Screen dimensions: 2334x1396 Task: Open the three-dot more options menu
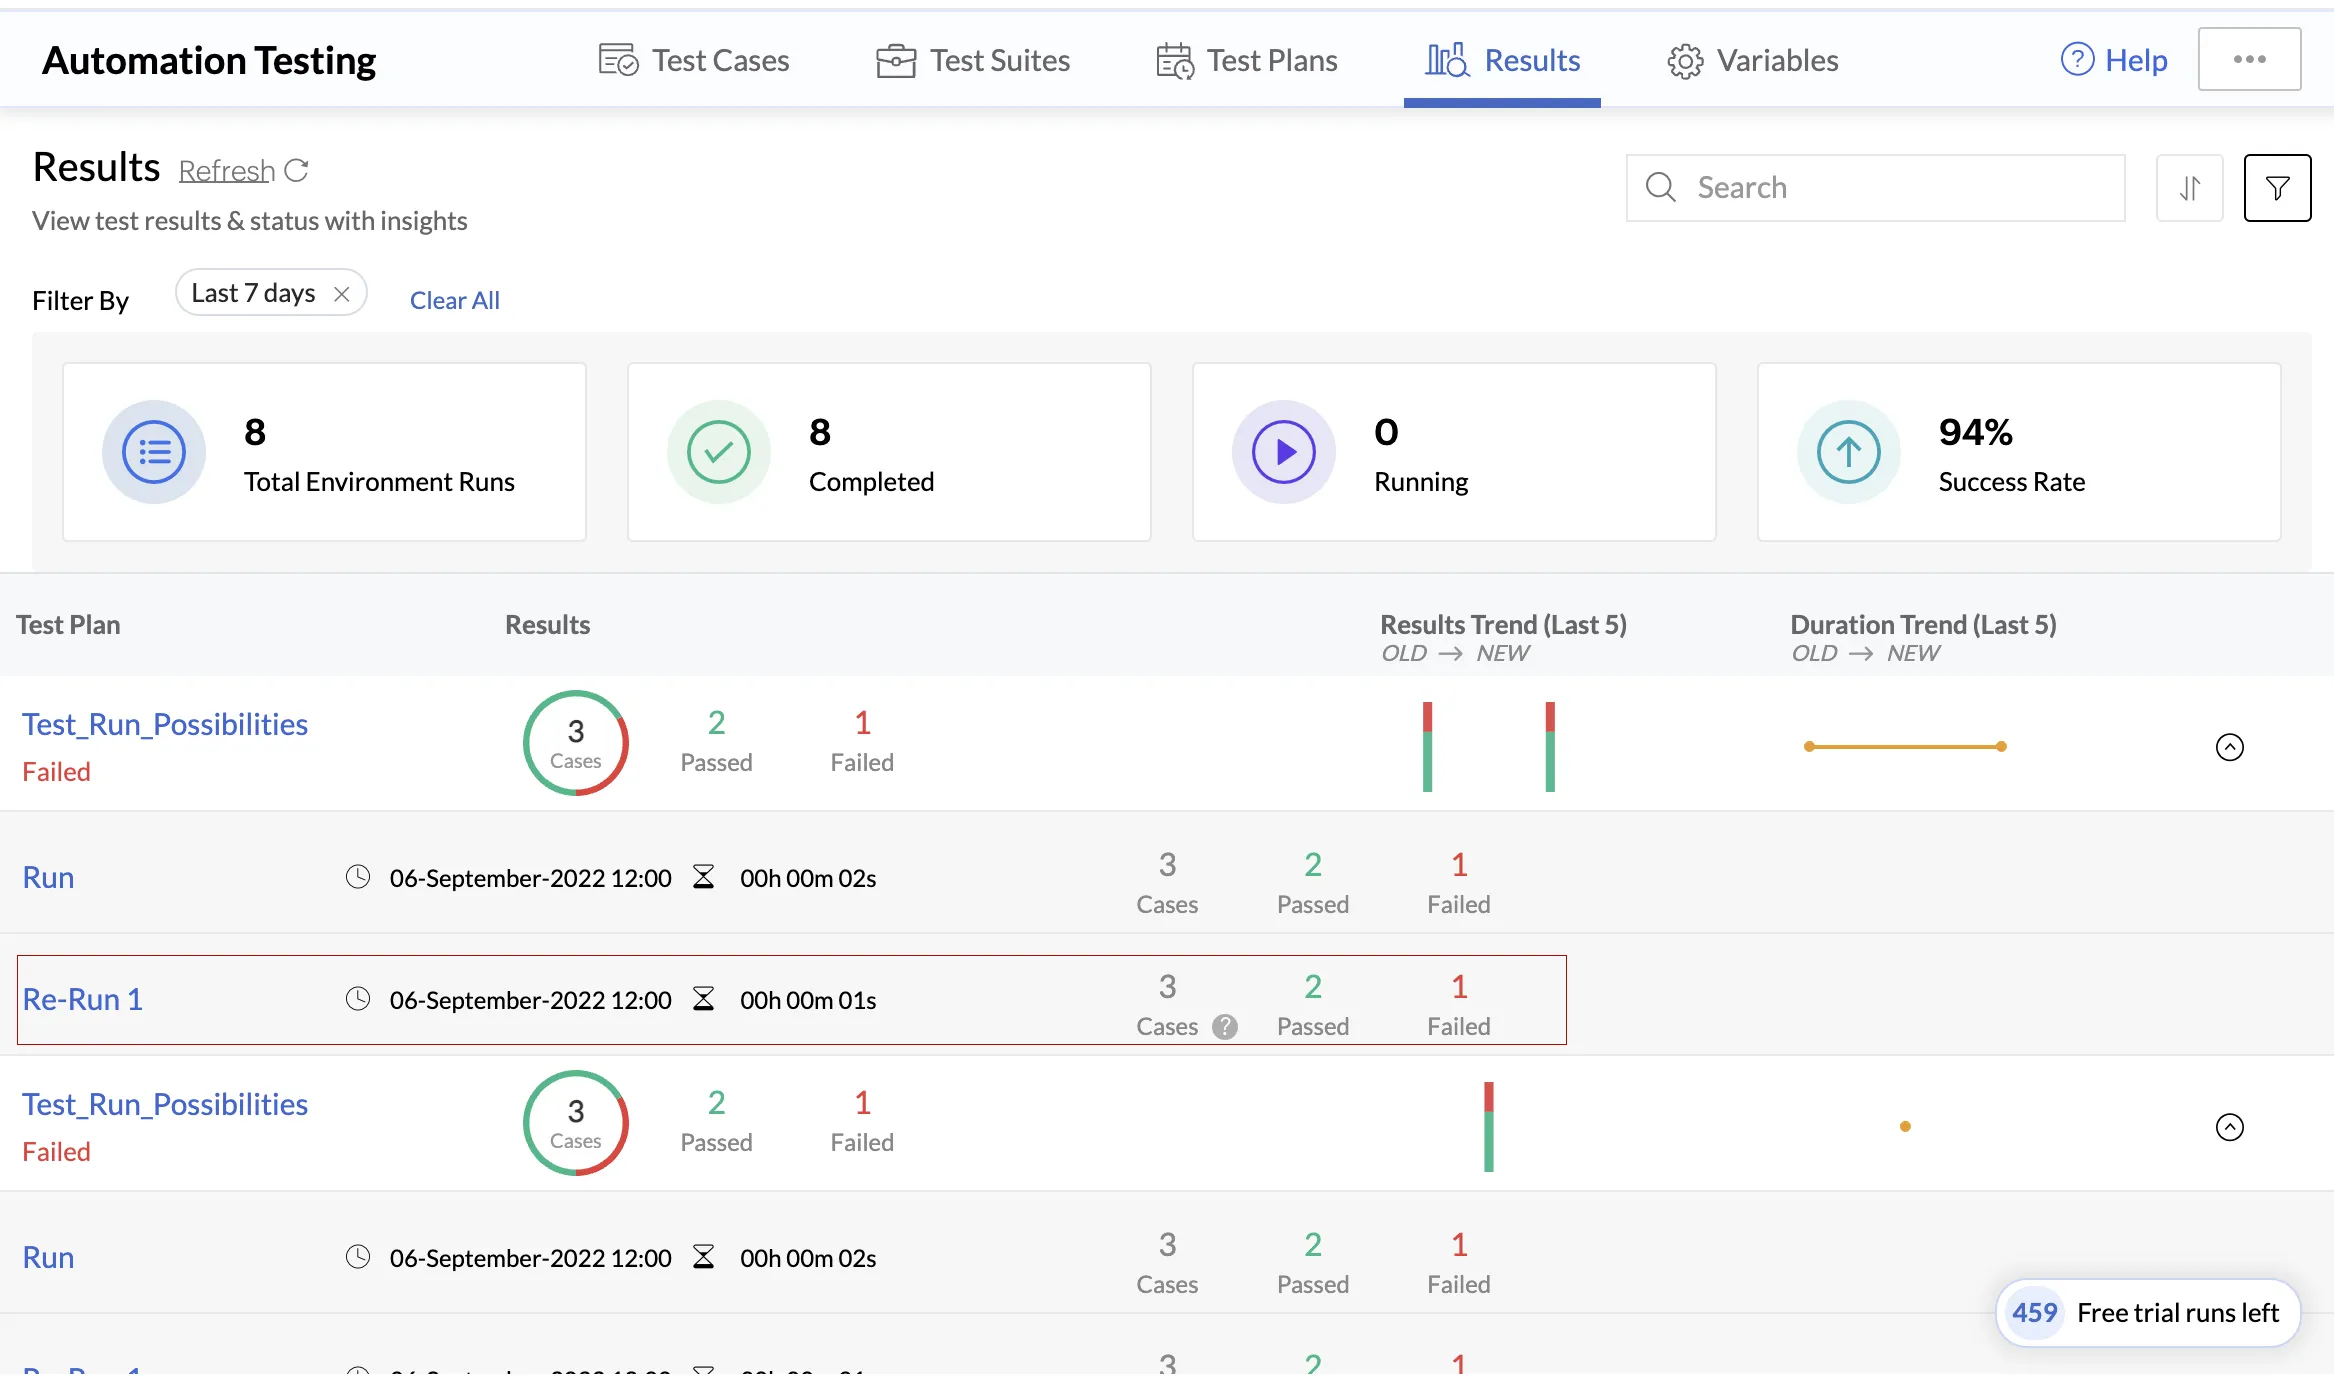point(2249,60)
